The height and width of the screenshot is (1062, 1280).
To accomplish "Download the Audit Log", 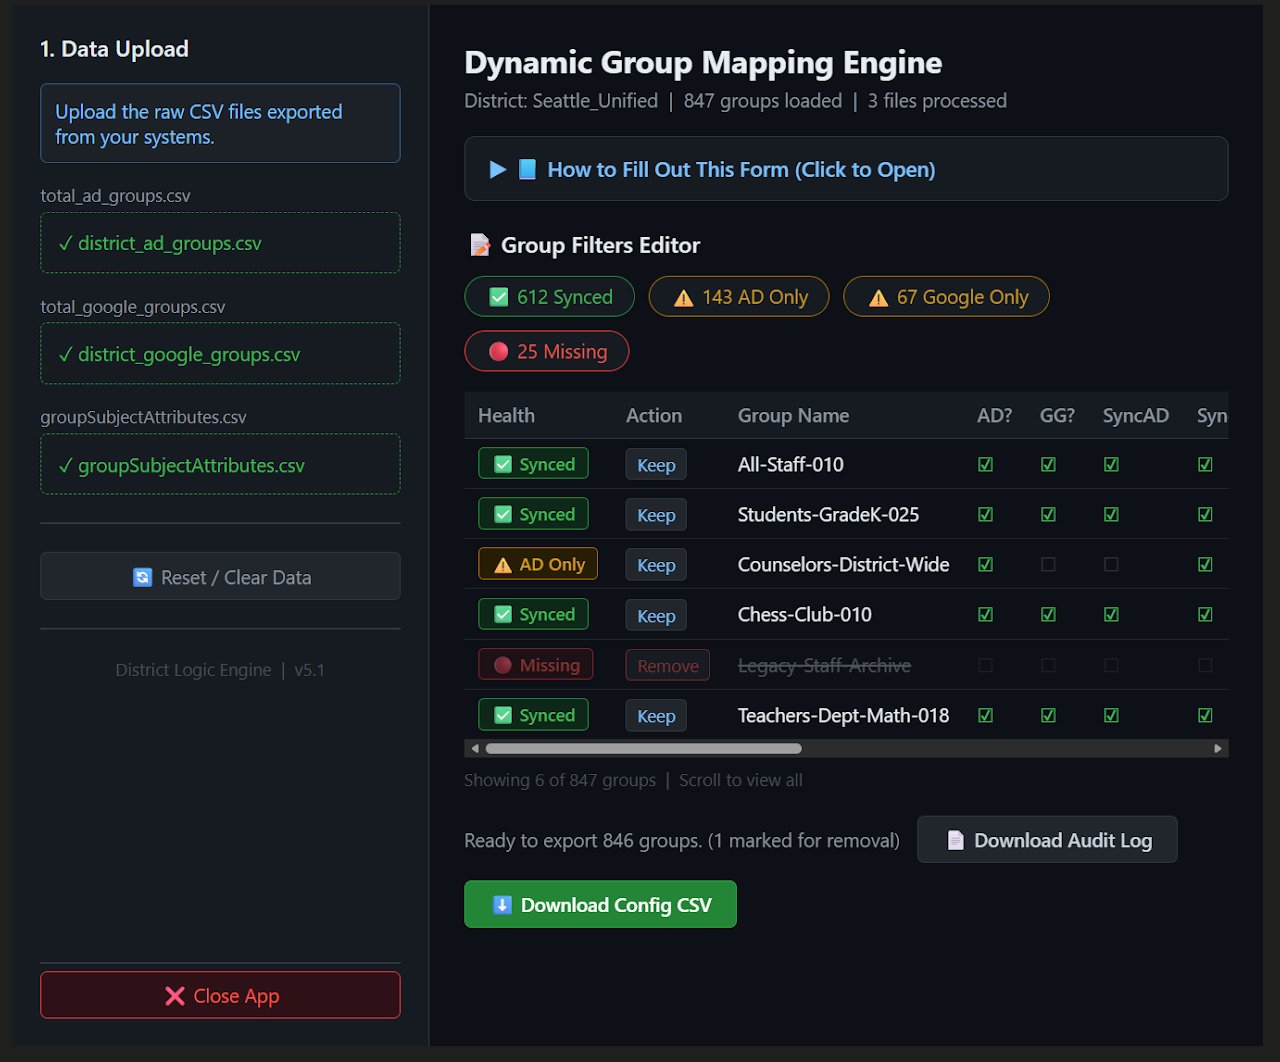I will pyautogui.click(x=1047, y=840).
